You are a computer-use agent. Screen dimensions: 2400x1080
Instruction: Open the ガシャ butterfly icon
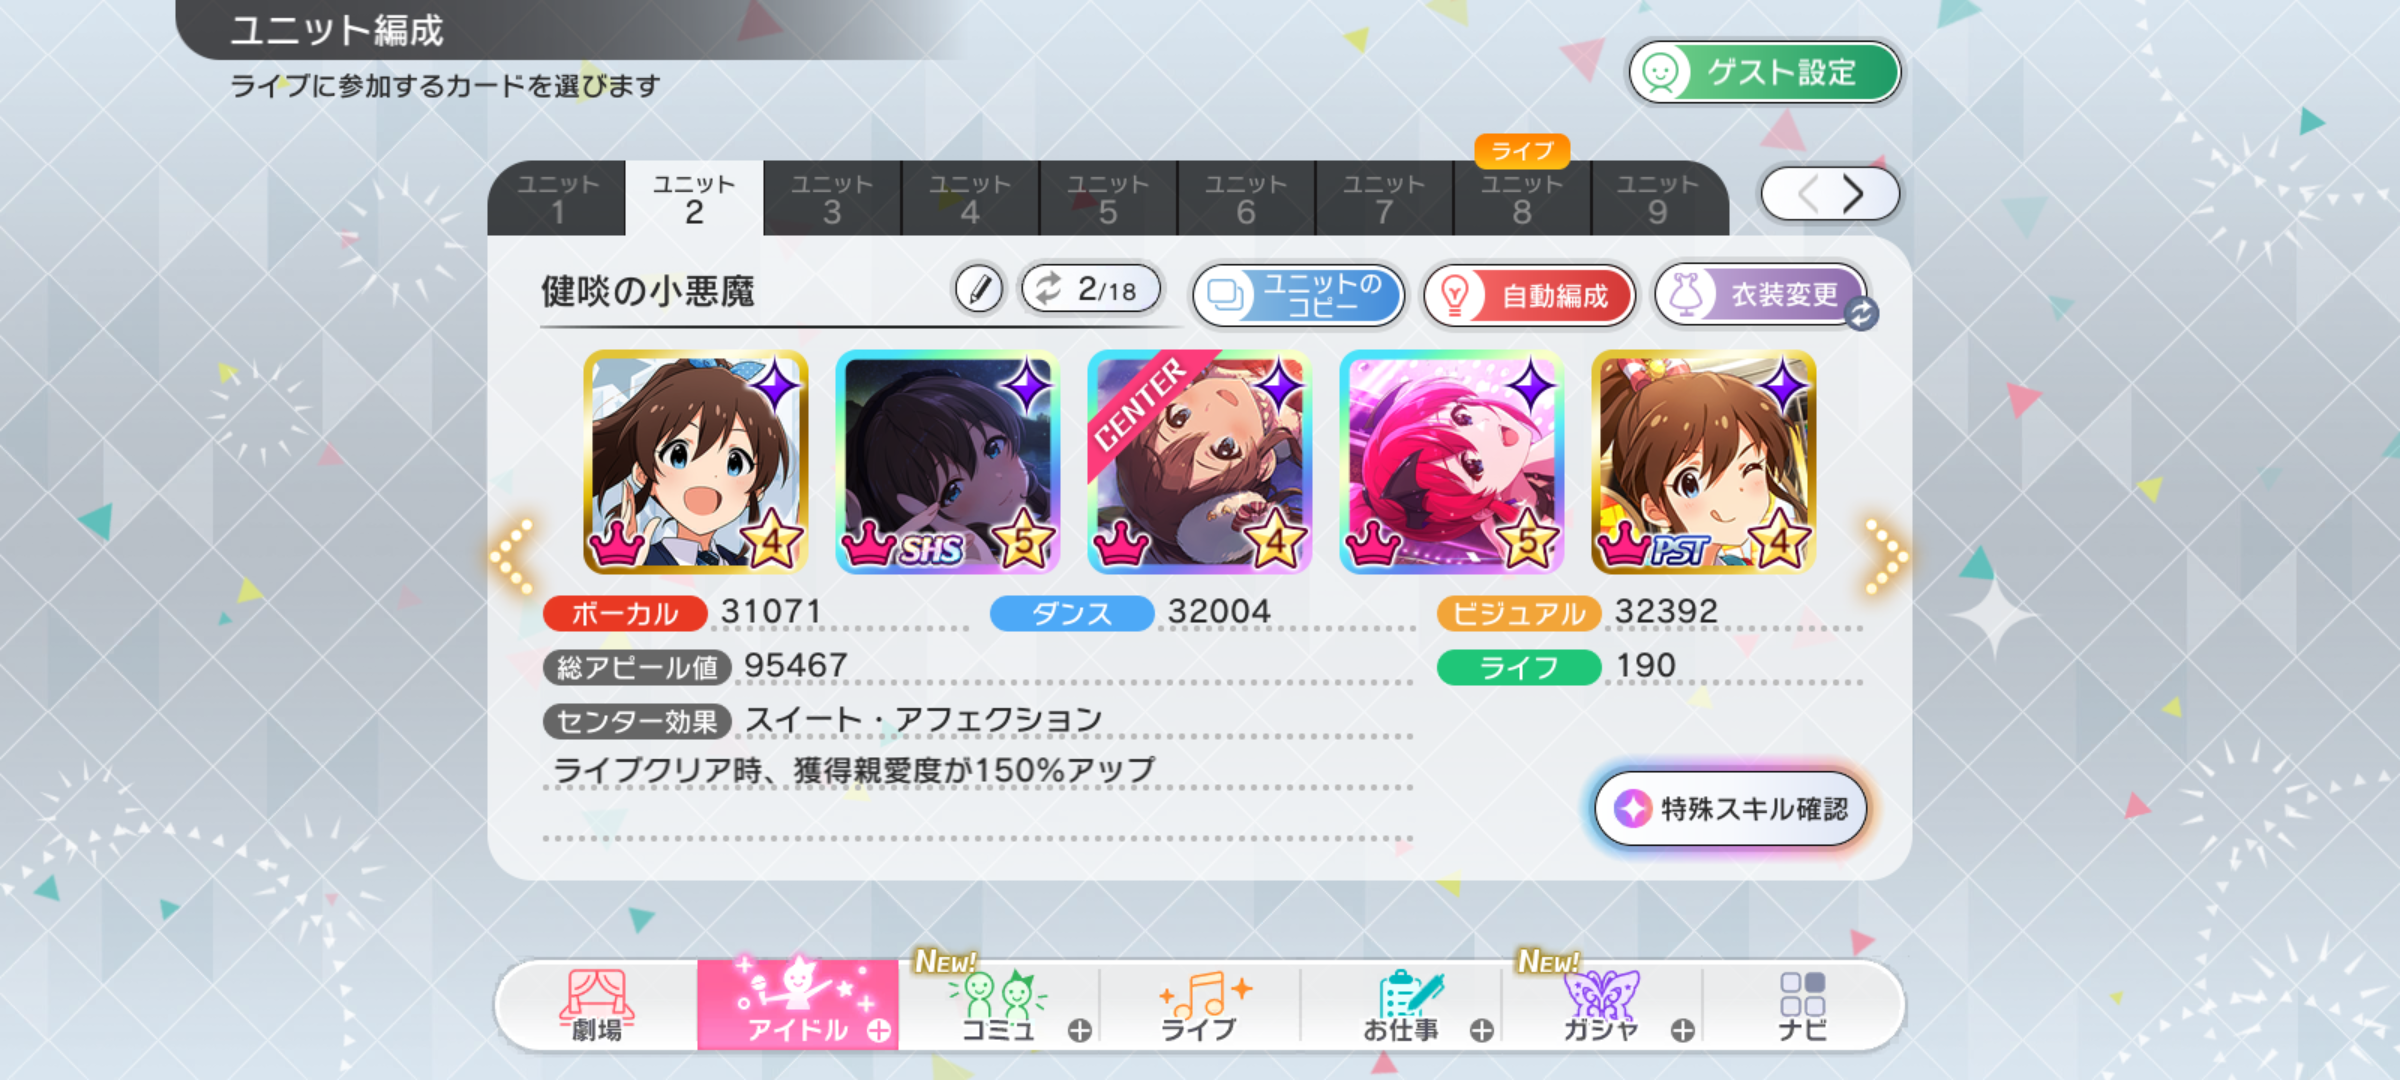pyautogui.click(x=1602, y=1005)
